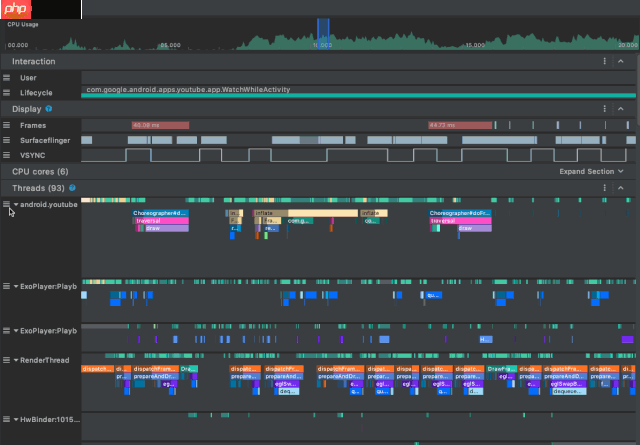640x445 pixels.
Task: Grab the Lifecycle row drag handle
Action: point(7,93)
